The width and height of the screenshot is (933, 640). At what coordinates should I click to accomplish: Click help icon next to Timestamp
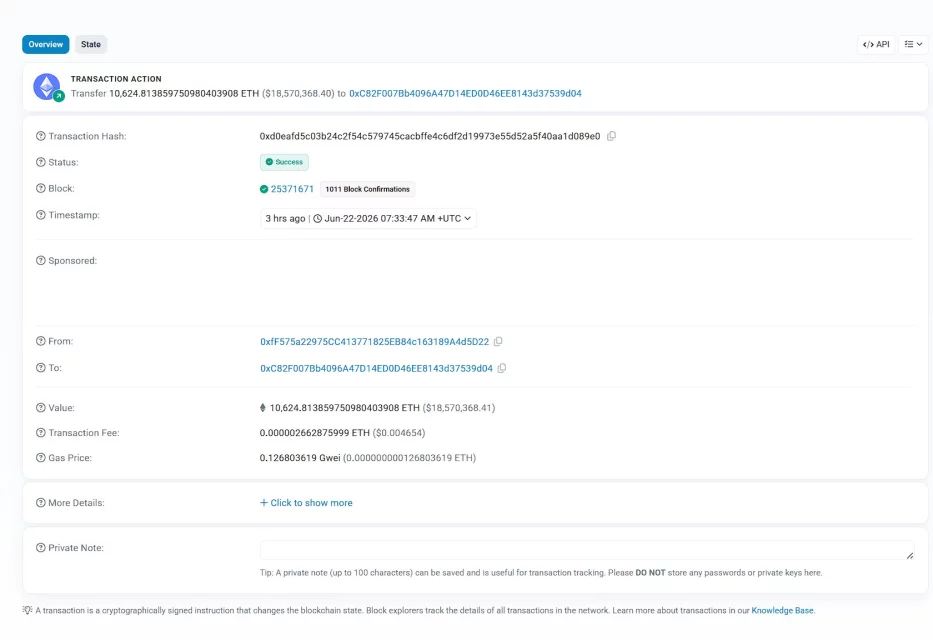[x=40, y=215]
